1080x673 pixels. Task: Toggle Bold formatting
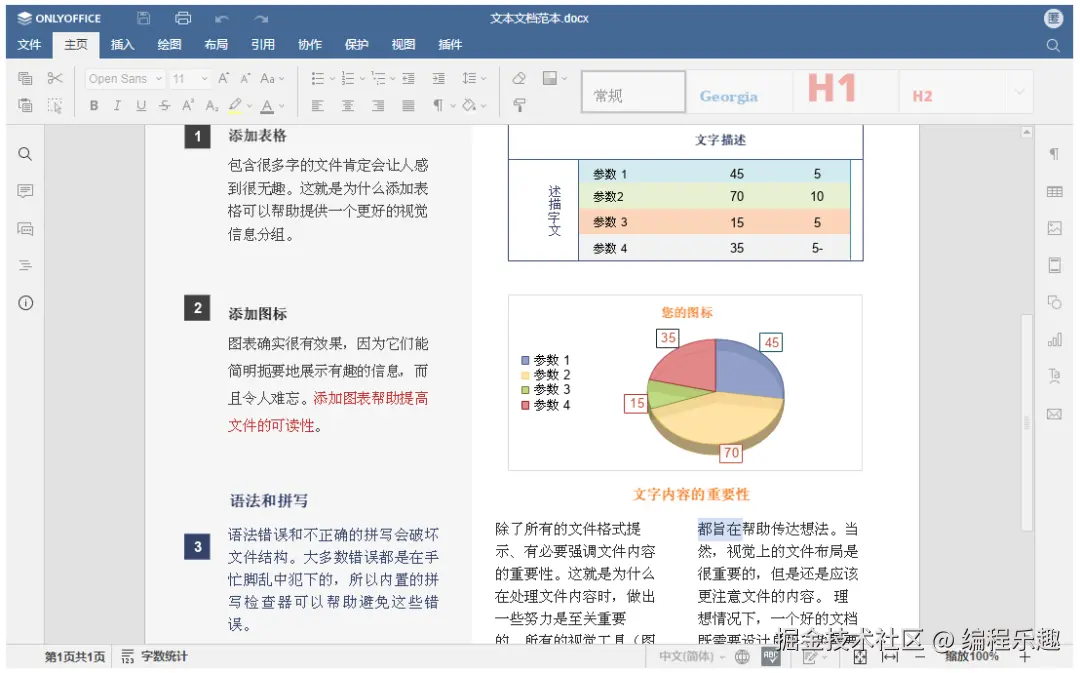[94, 105]
